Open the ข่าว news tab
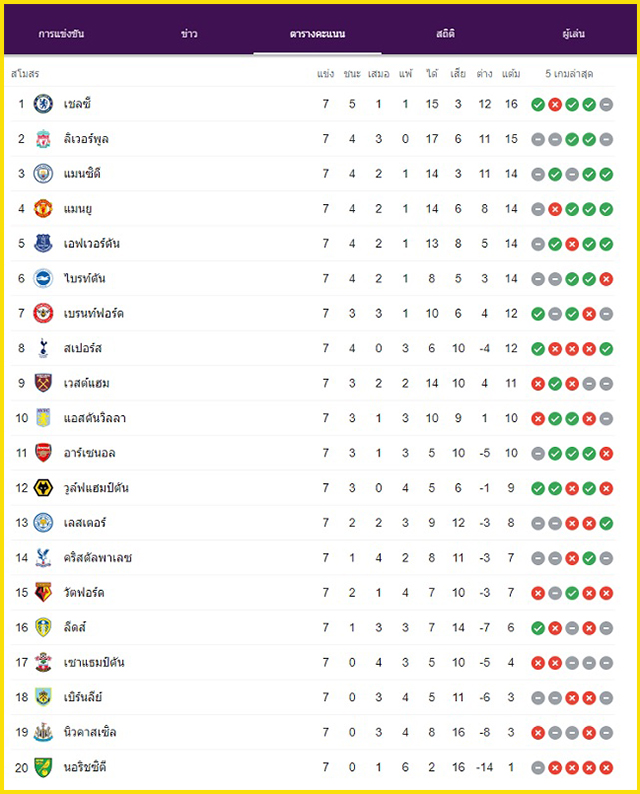The width and height of the screenshot is (640, 794). coord(189,34)
